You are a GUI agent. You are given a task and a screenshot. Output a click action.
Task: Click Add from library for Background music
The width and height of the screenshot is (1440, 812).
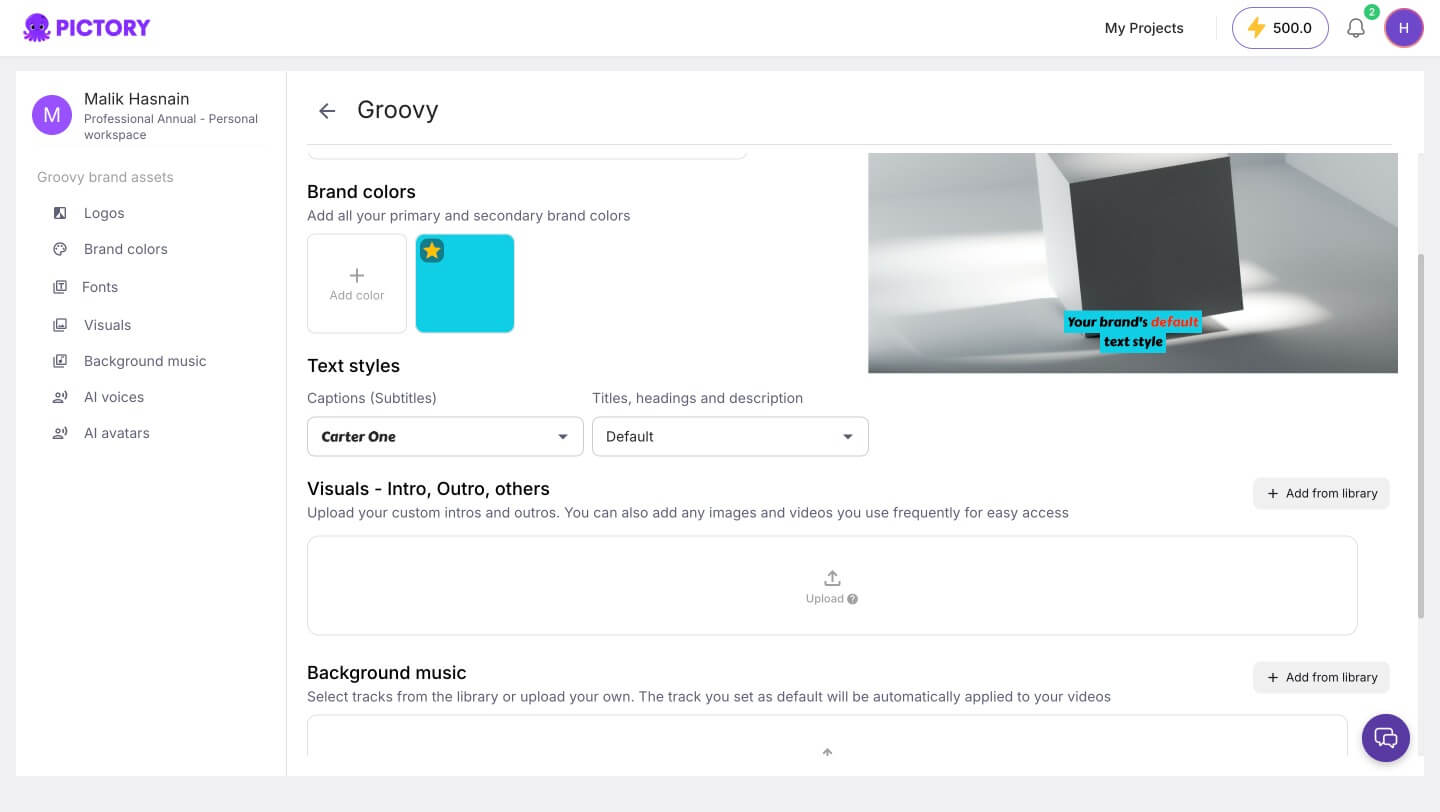(1321, 677)
